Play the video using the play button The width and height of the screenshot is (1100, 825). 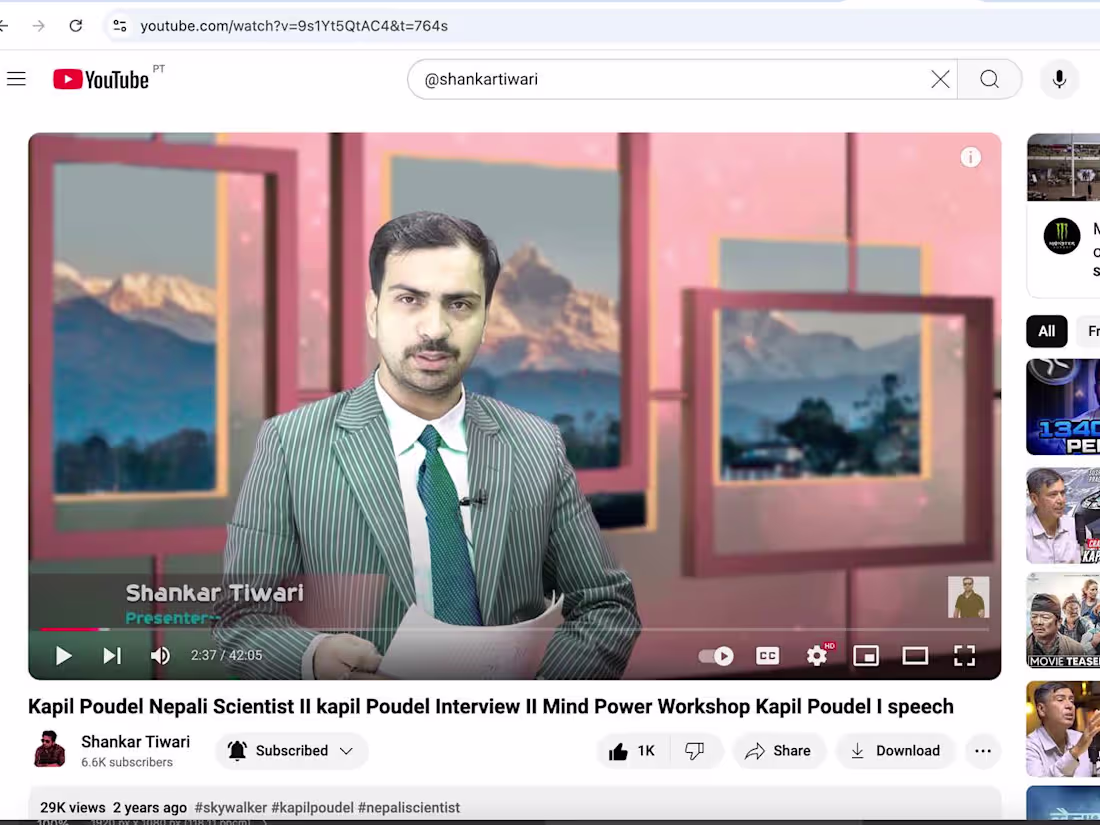pos(63,655)
